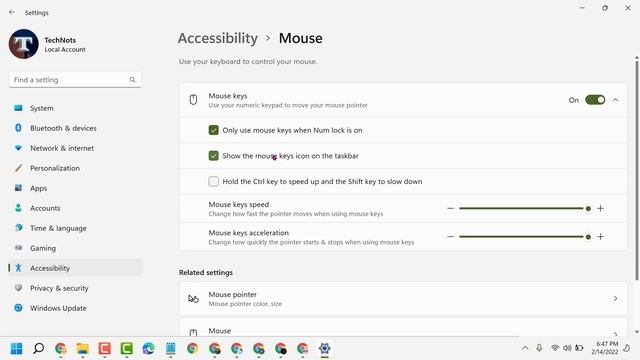
Task: Click the battery tray icon
Action: tap(579, 348)
